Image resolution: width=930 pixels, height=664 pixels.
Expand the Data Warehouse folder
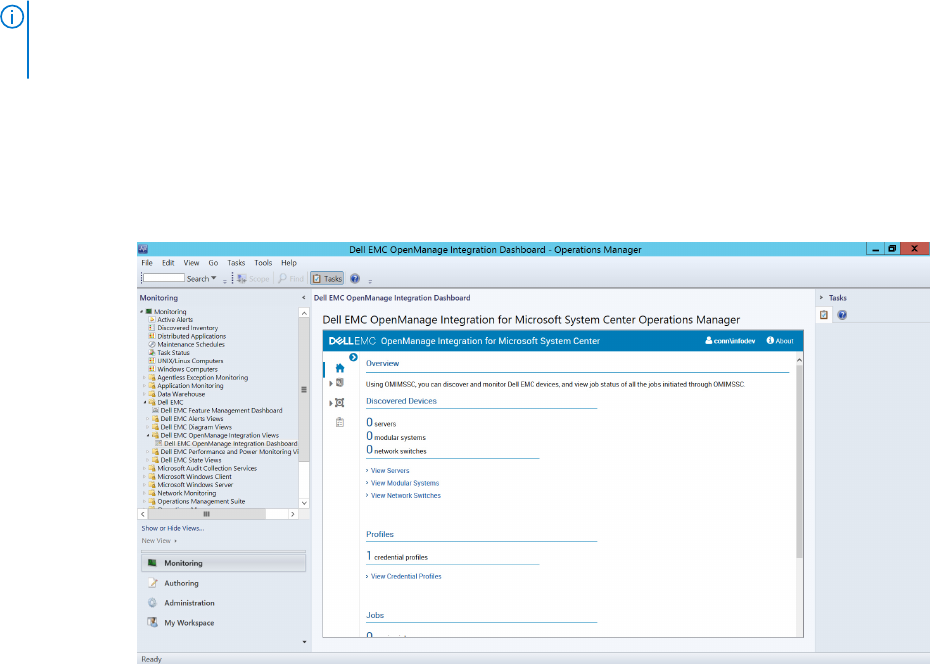point(144,394)
